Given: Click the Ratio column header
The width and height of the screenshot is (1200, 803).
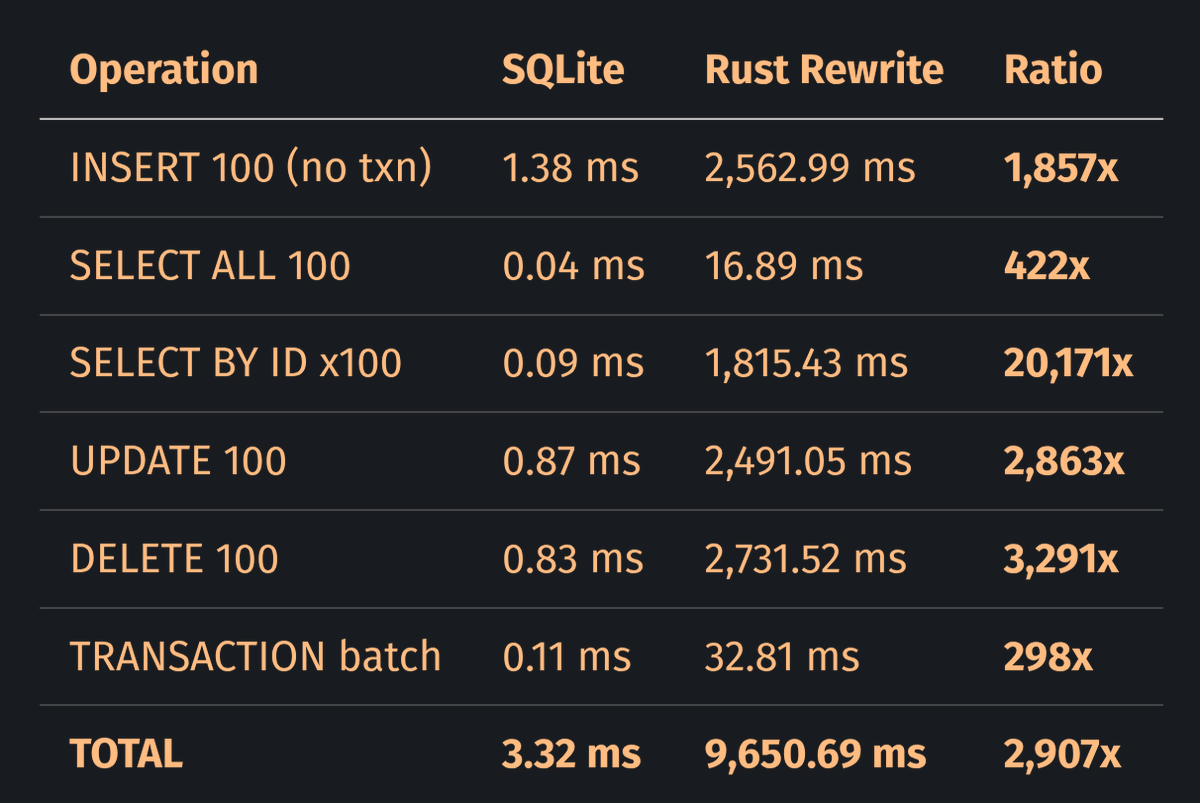Looking at the screenshot, I should click(1053, 70).
